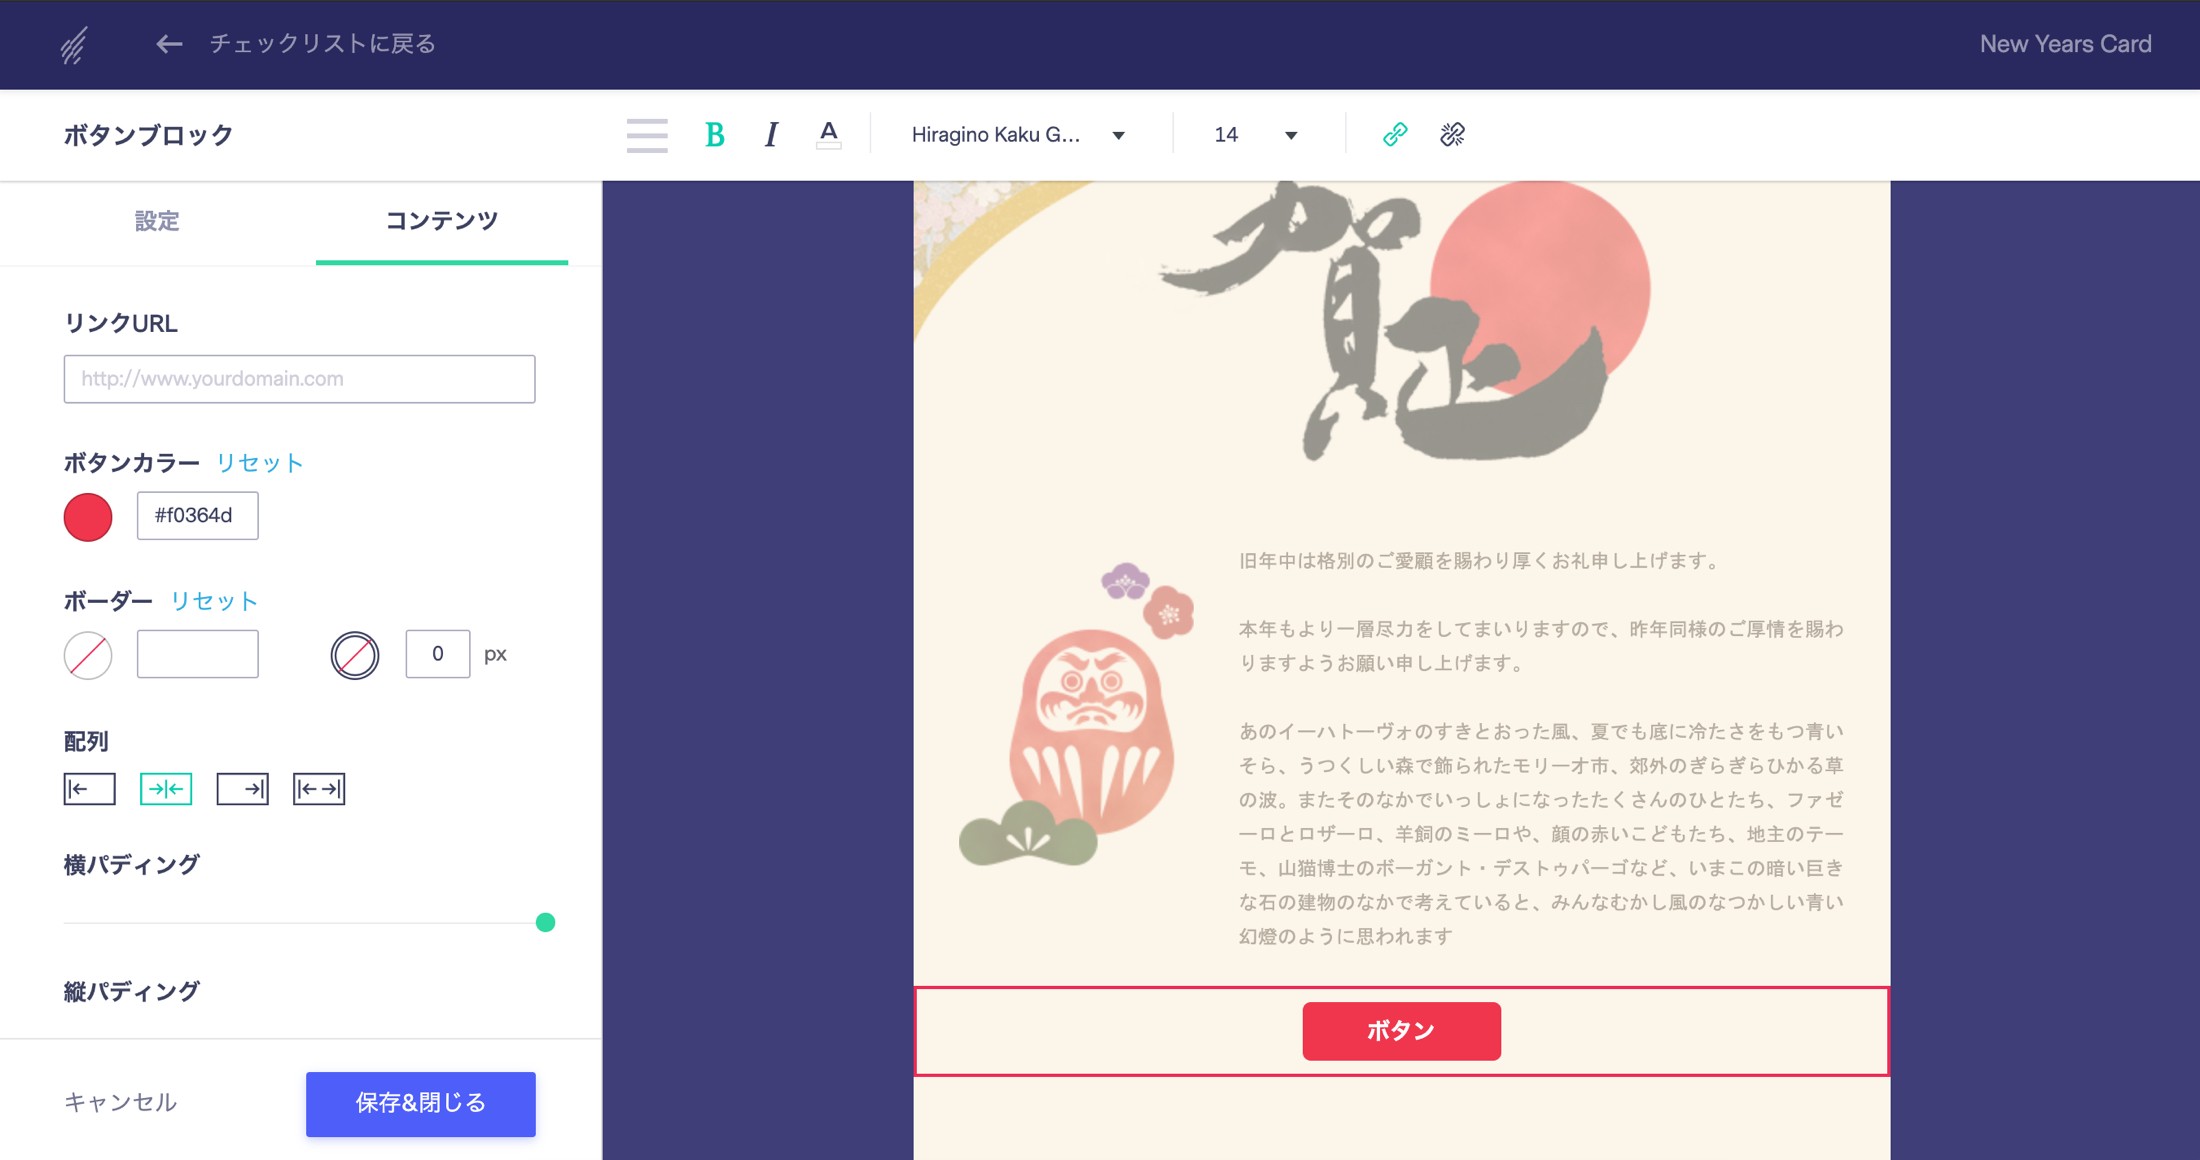Align button to the right
The width and height of the screenshot is (2200, 1160).
pyautogui.click(x=243, y=789)
